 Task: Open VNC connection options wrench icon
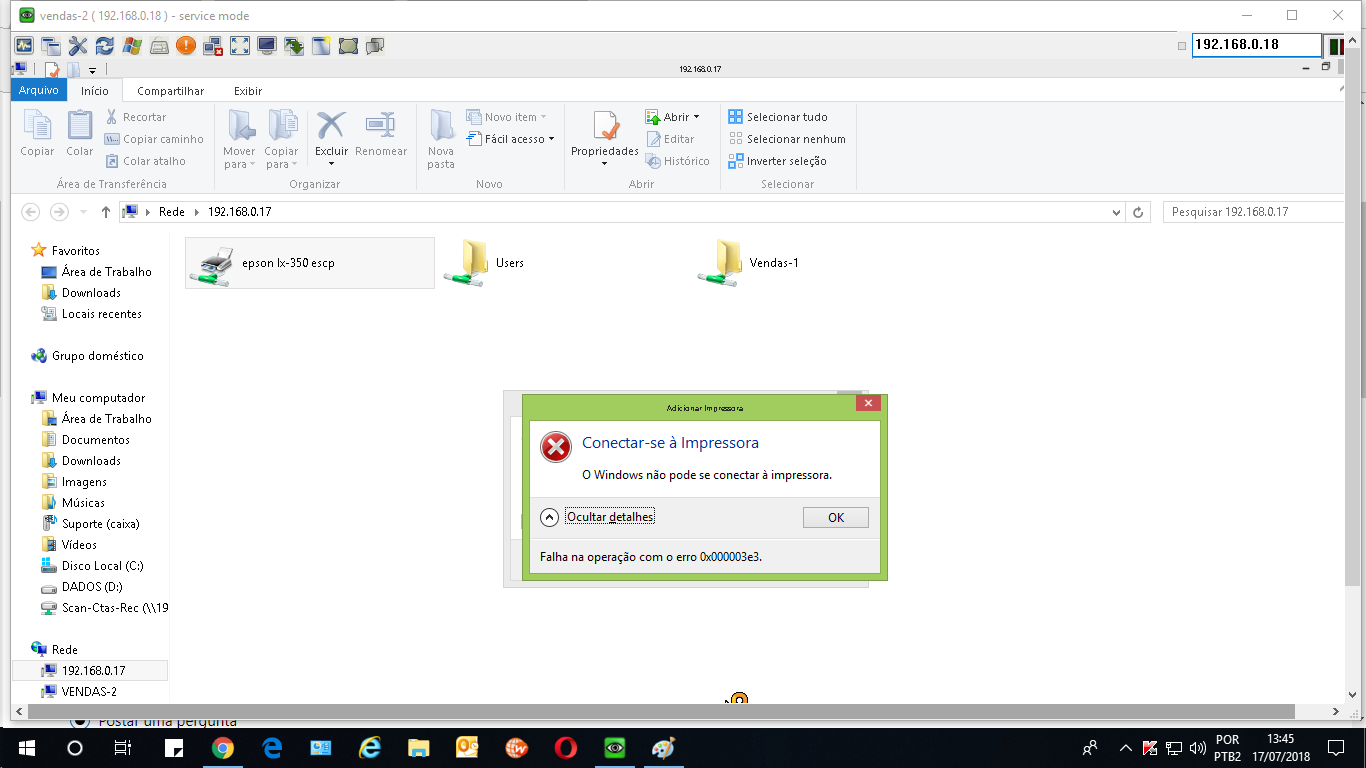(78, 45)
